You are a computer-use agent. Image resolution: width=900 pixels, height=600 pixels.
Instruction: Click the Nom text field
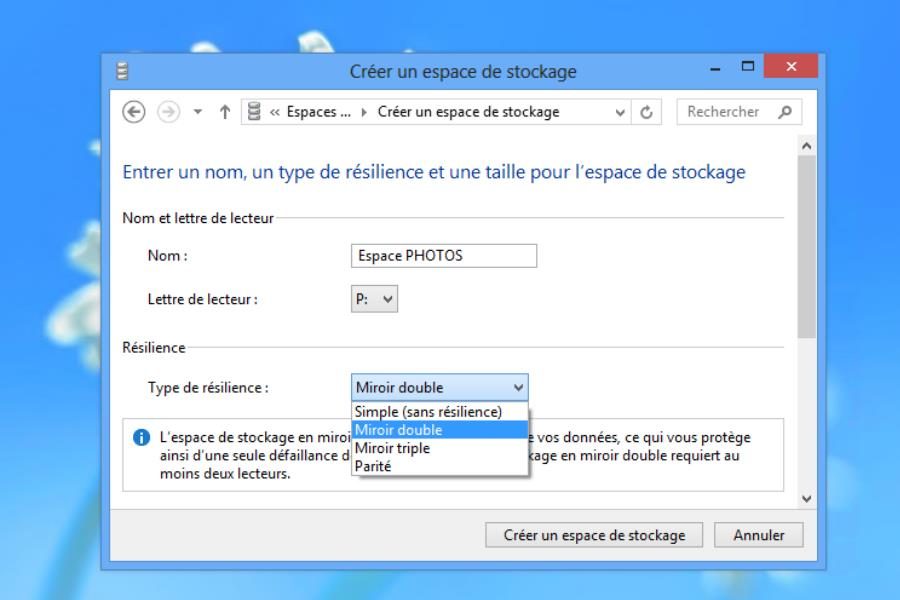point(444,256)
